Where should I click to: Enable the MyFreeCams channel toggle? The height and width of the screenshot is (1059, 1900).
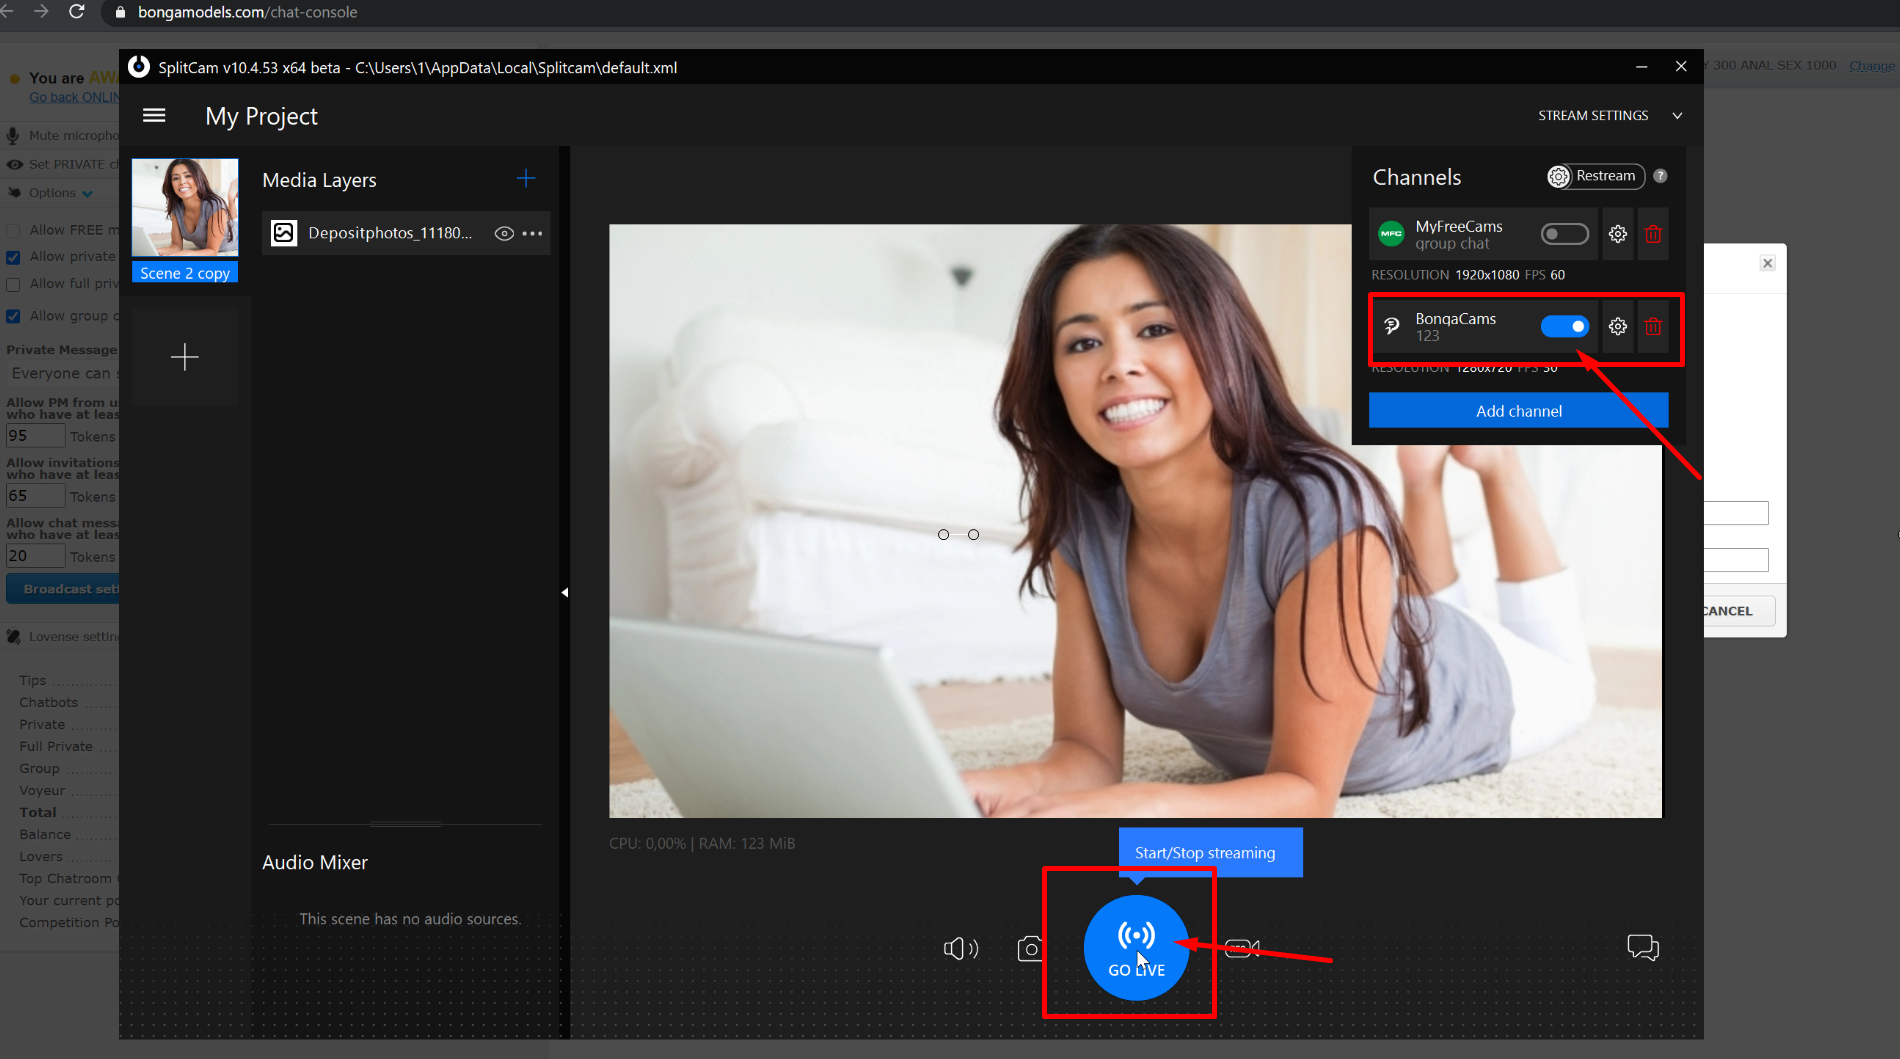click(x=1564, y=234)
